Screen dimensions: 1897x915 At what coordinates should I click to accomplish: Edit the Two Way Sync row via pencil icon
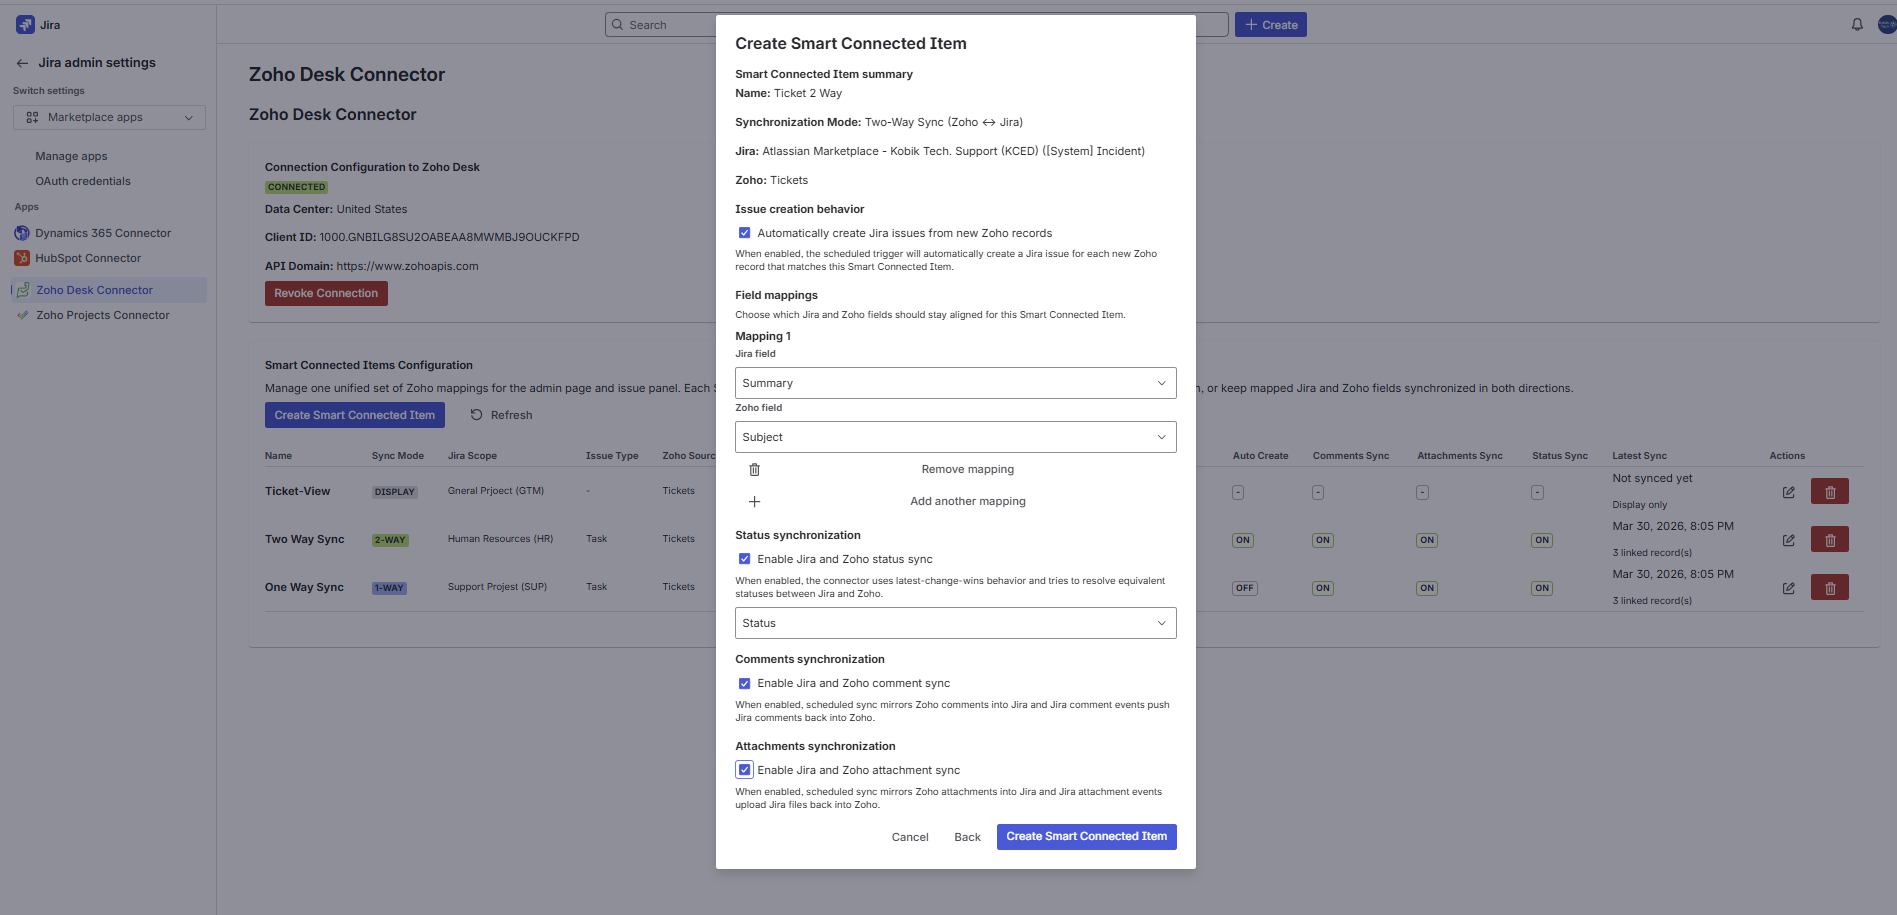(1788, 540)
